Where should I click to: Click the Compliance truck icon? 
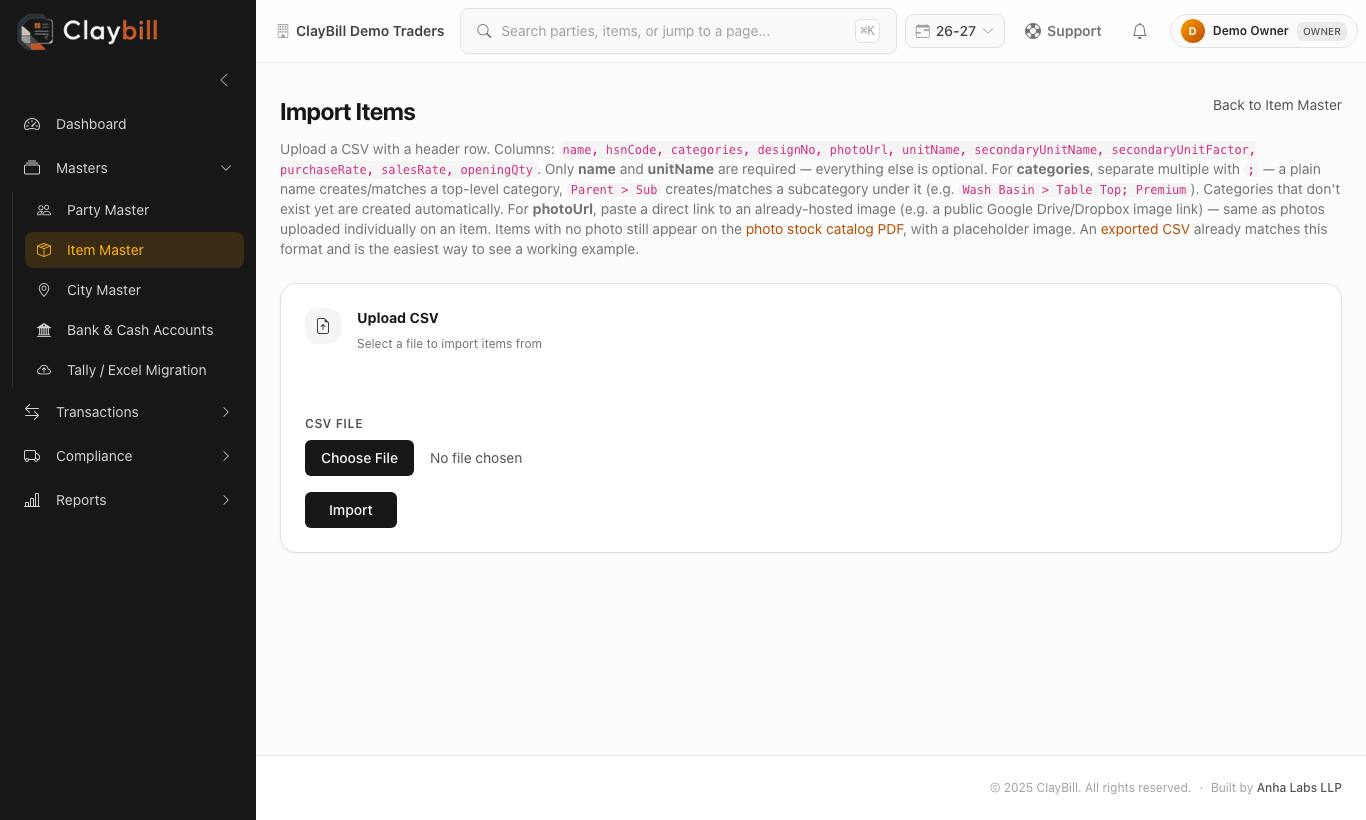[32, 456]
